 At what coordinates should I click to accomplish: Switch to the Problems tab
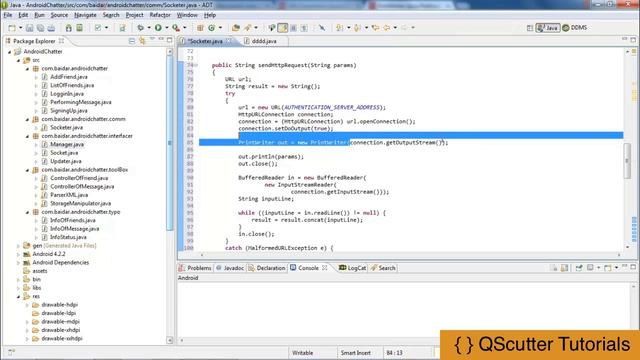(x=195, y=268)
